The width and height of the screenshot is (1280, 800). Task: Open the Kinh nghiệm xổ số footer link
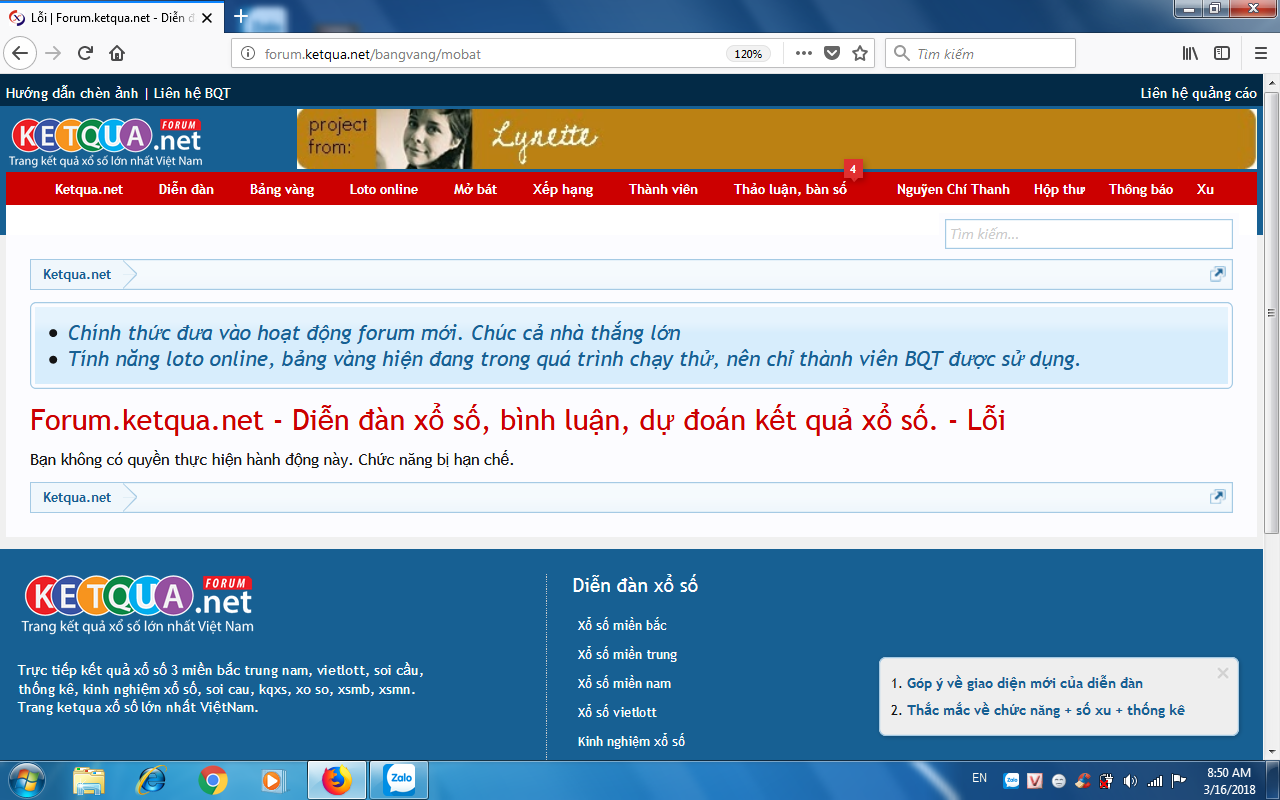point(631,741)
